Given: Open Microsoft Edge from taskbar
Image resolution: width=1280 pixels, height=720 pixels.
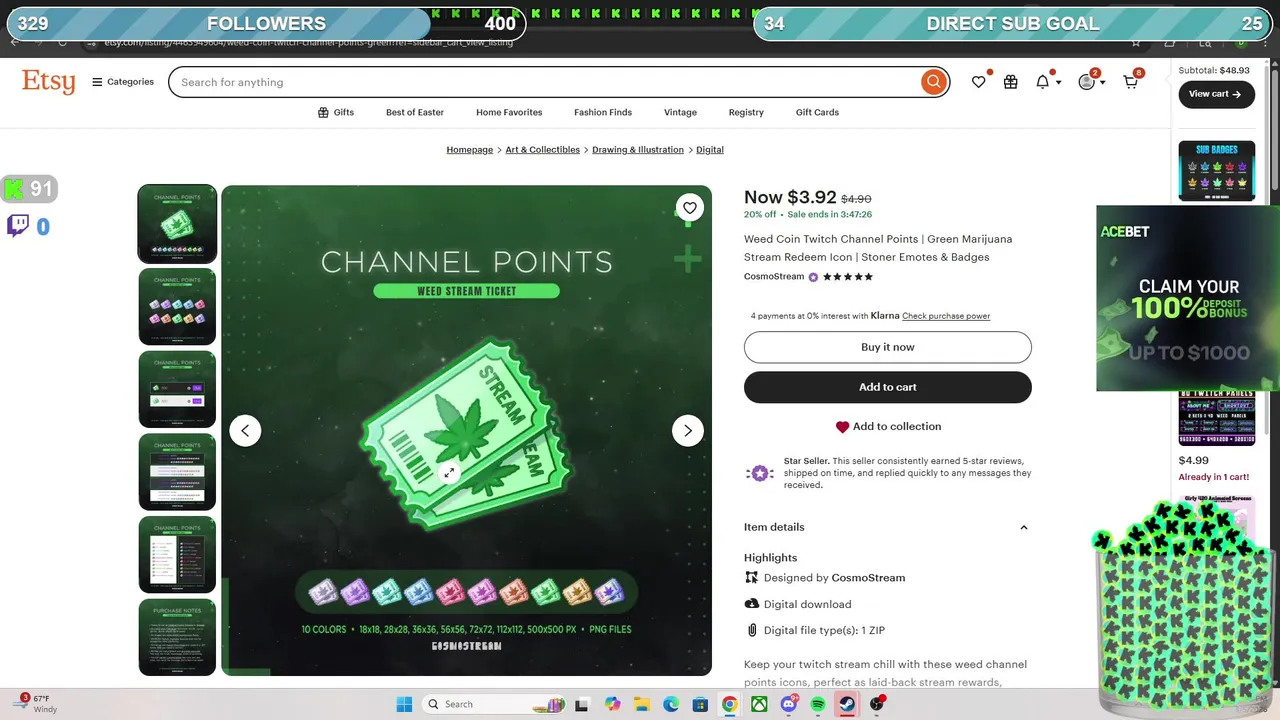Looking at the screenshot, I should [671, 704].
